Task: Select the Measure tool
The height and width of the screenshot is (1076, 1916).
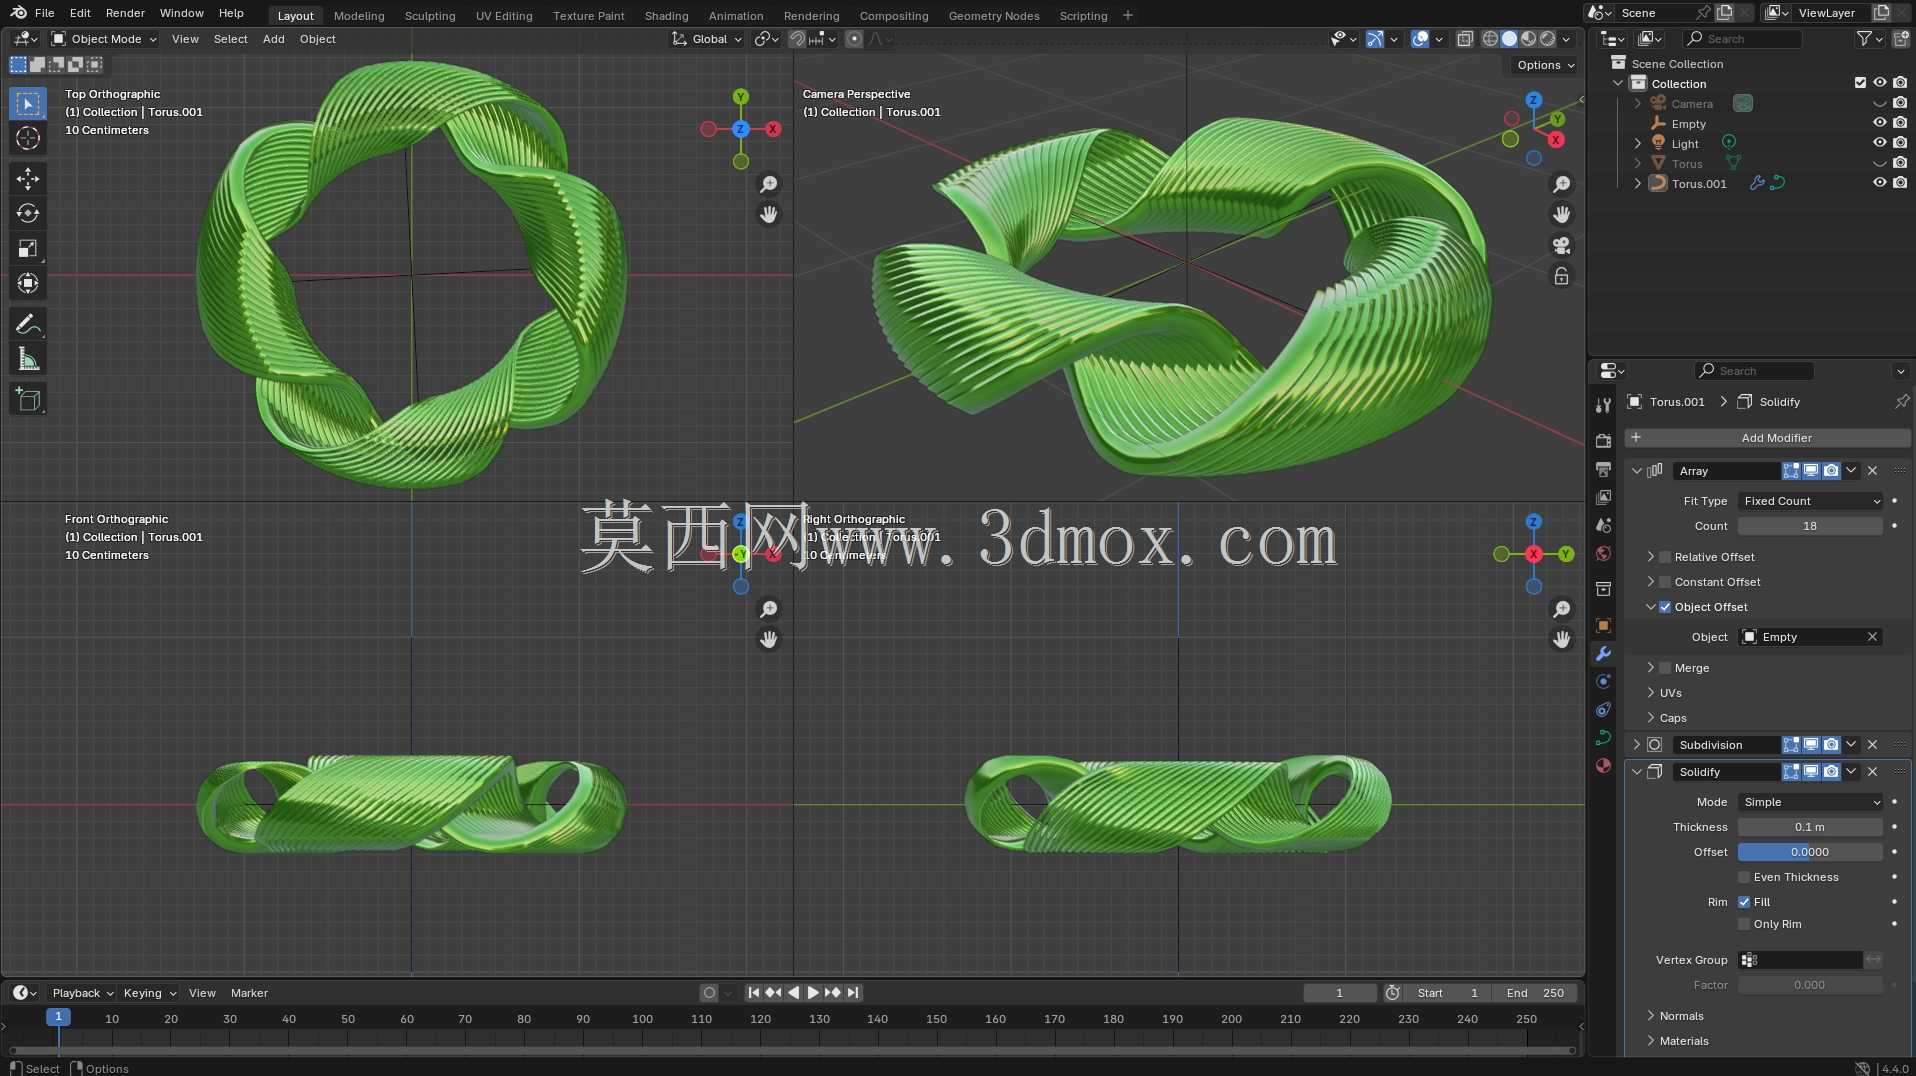Action: pos(28,359)
